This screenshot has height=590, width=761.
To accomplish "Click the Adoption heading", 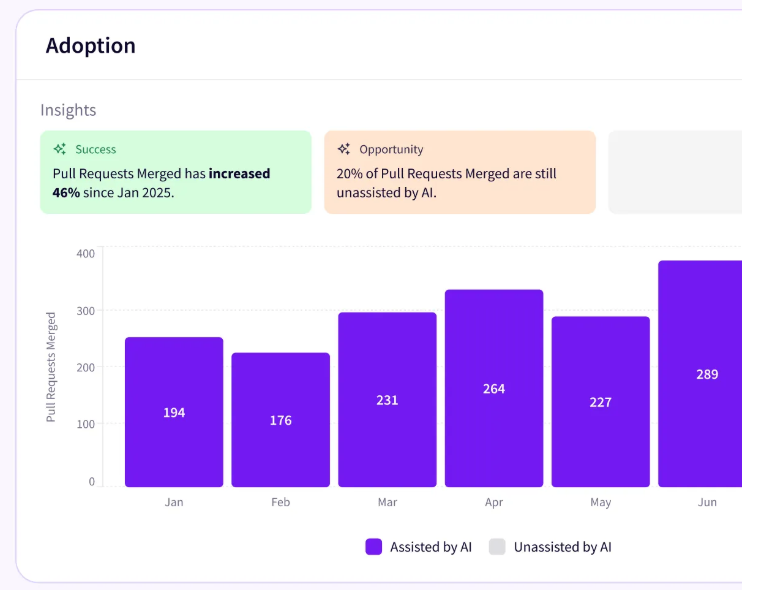I will pyautogui.click(x=91, y=46).
